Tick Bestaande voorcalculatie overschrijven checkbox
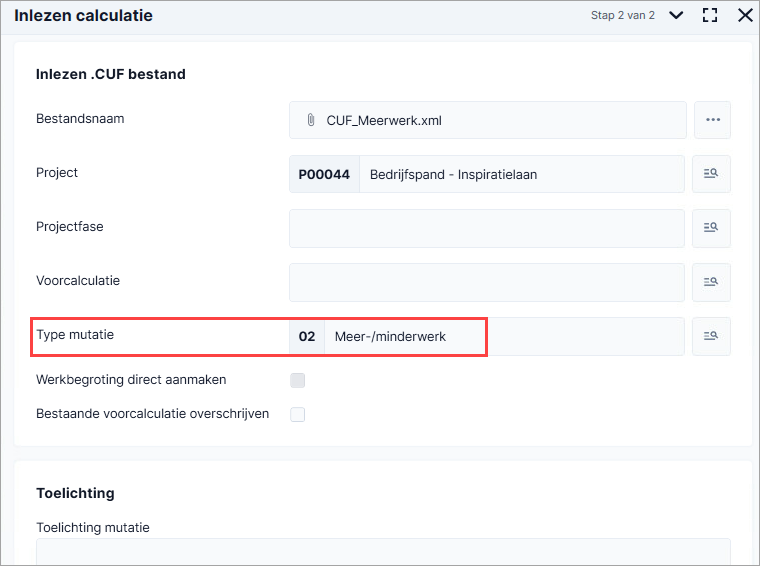Viewport: 760px width, 566px height. tap(298, 414)
